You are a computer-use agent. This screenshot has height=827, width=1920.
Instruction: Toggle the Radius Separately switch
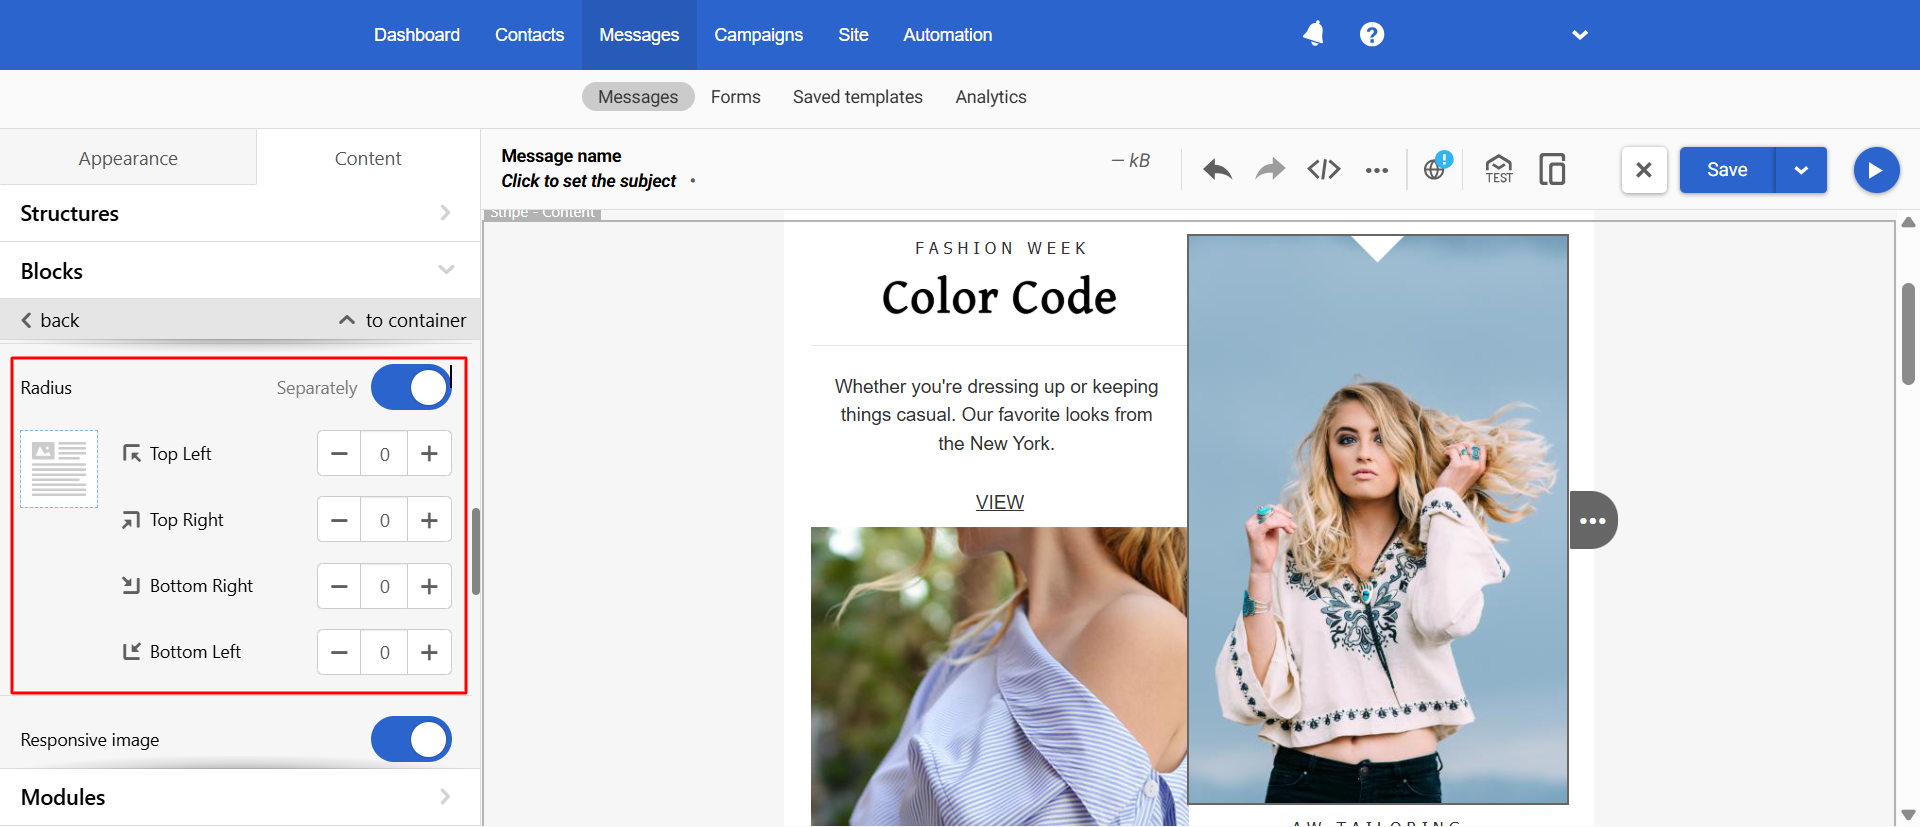[x=411, y=388]
